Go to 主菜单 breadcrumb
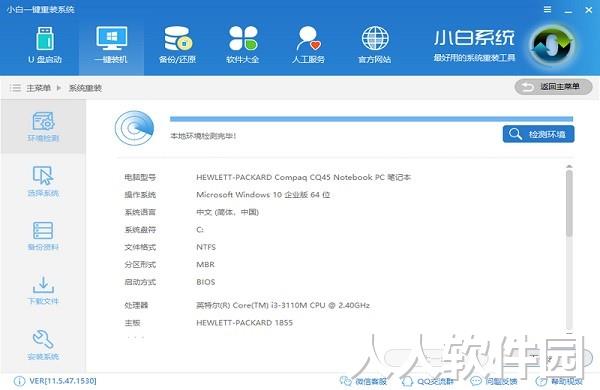This screenshot has width=600, height=390. tap(38, 88)
